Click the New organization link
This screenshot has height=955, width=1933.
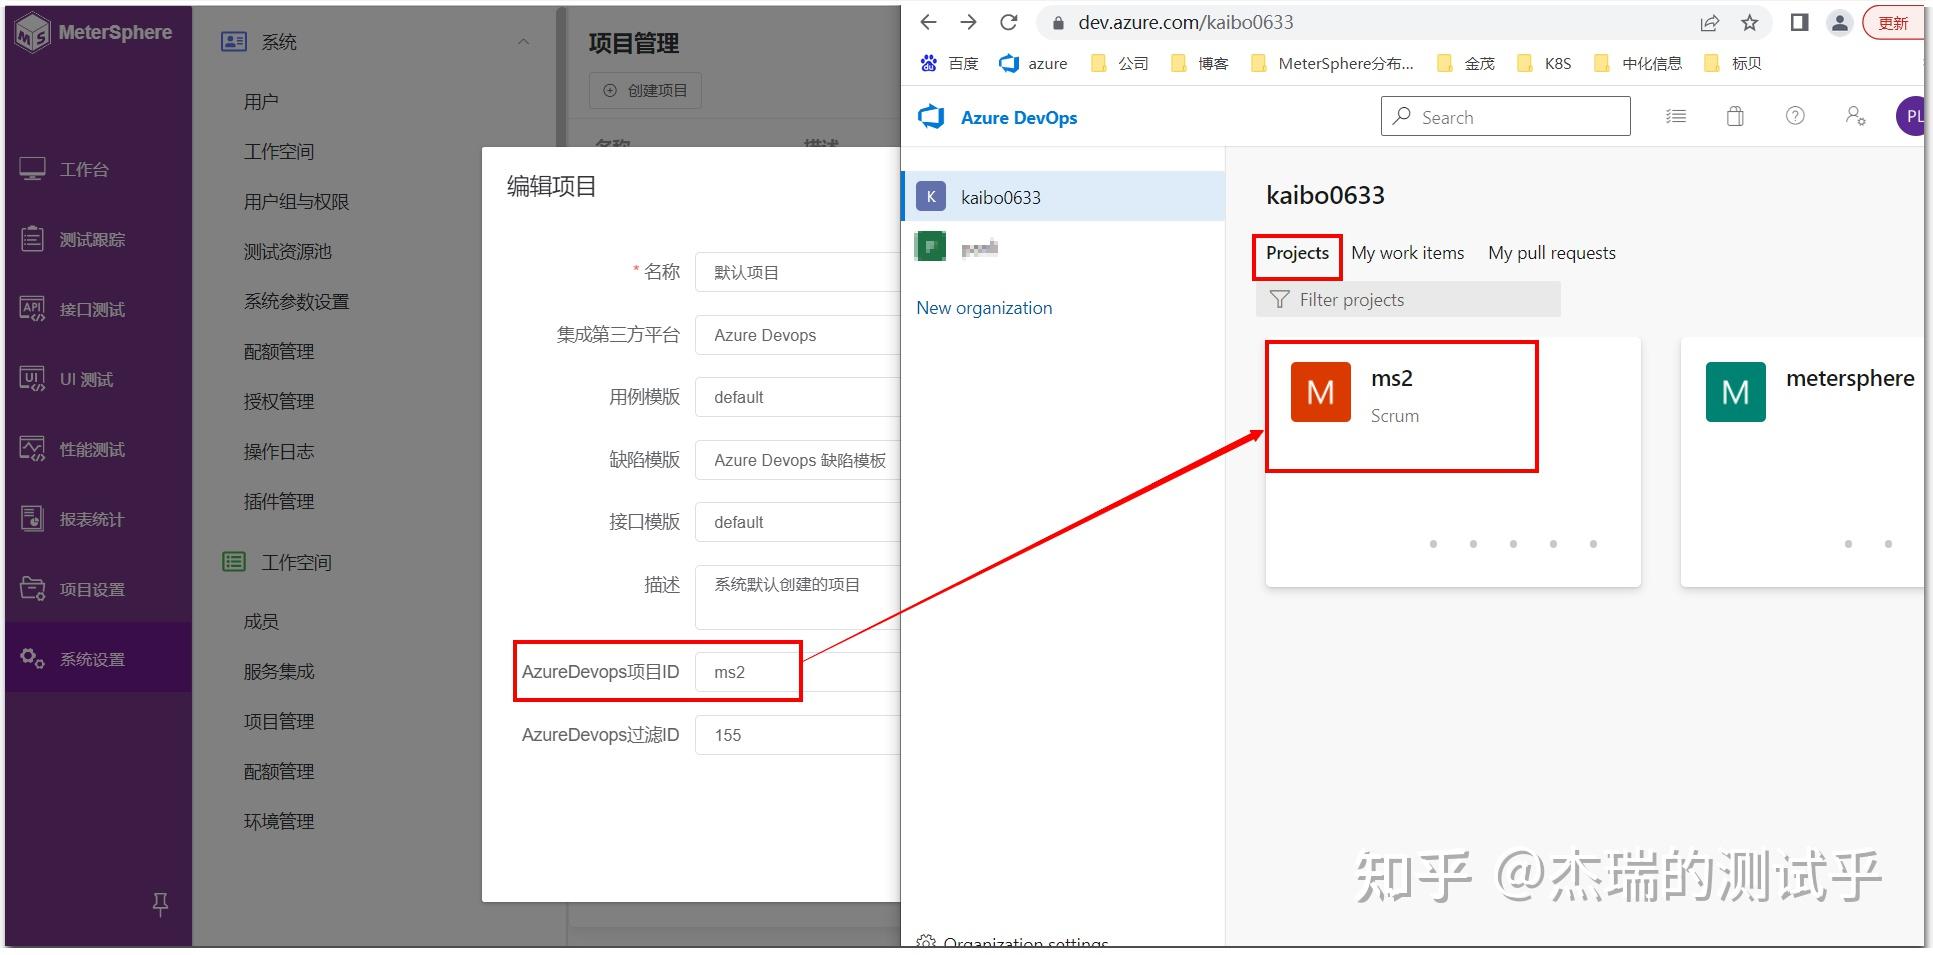point(984,307)
